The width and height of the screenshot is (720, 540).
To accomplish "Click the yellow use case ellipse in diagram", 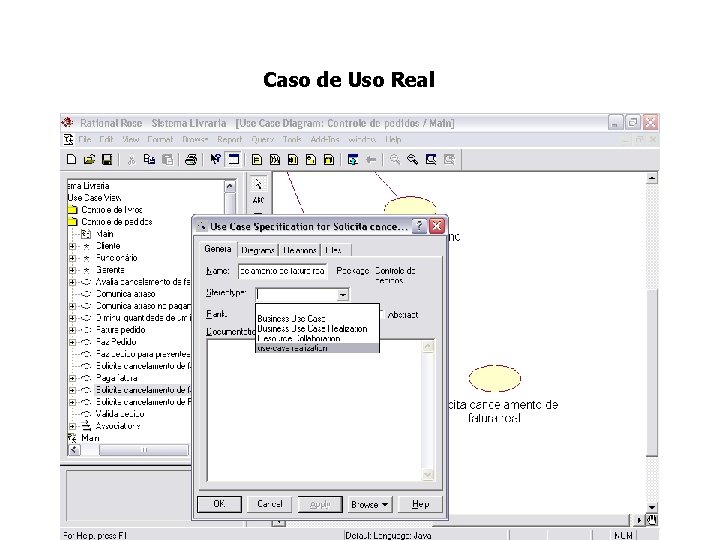I will click(x=495, y=378).
